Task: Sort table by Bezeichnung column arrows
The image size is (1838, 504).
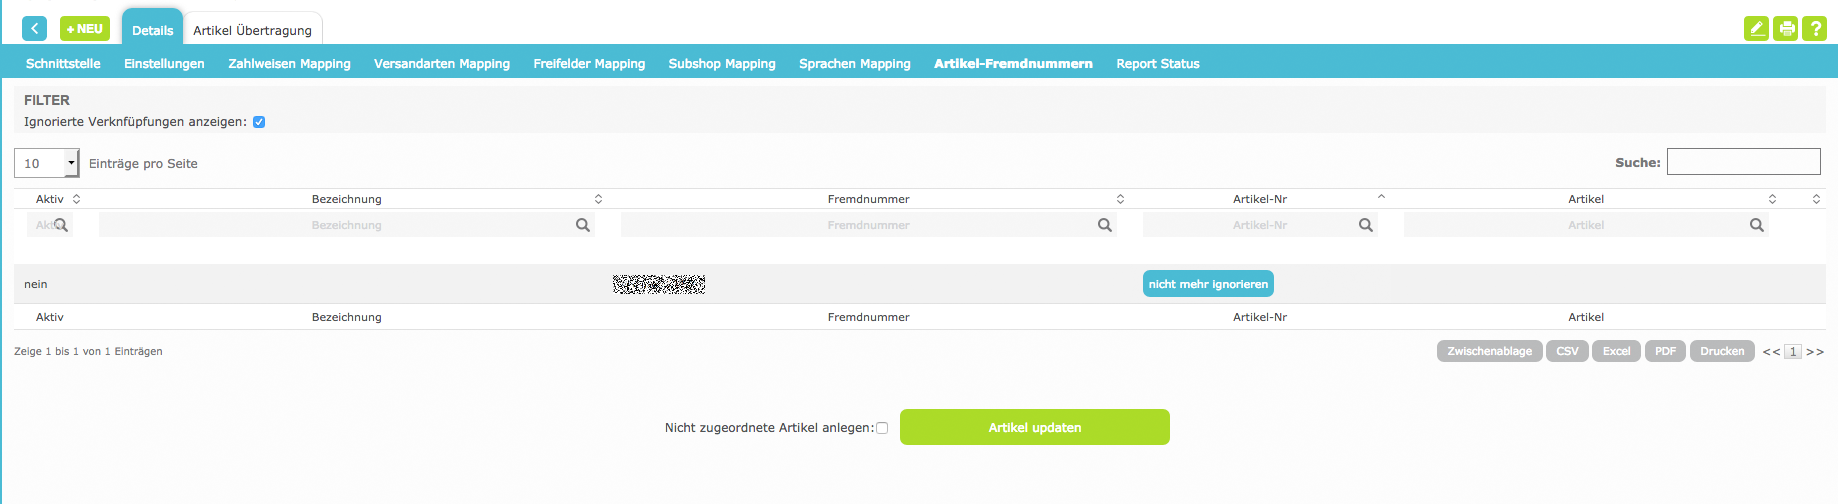Action: coord(598,199)
